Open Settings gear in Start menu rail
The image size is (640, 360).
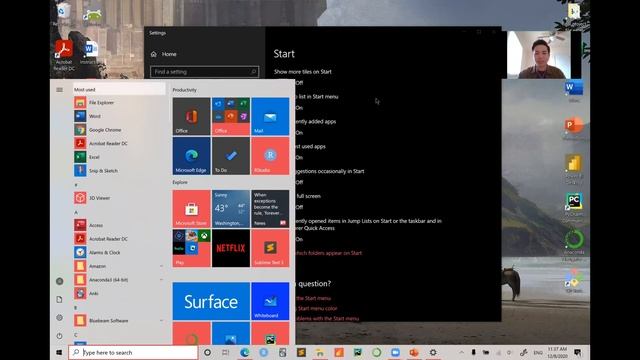point(60,318)
